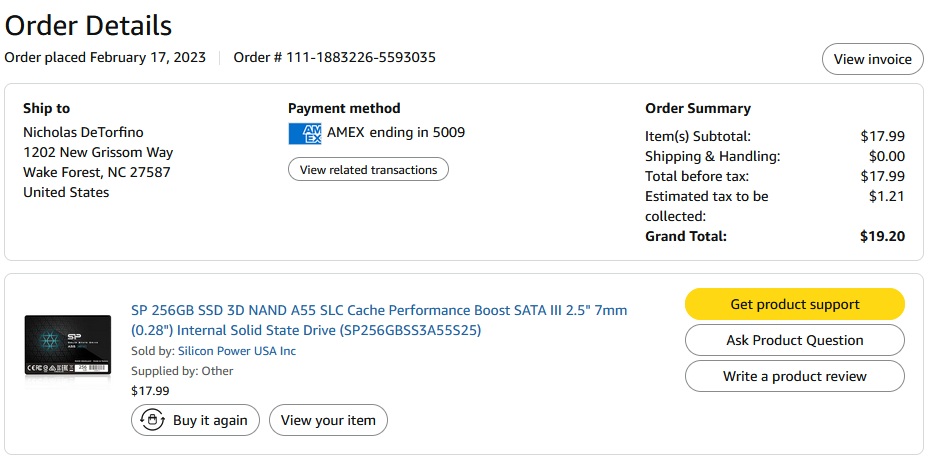Click the reorder icon on Buy it again
Image resolution: width=942 pixels, height=466 pixels.
coord(151,420)
